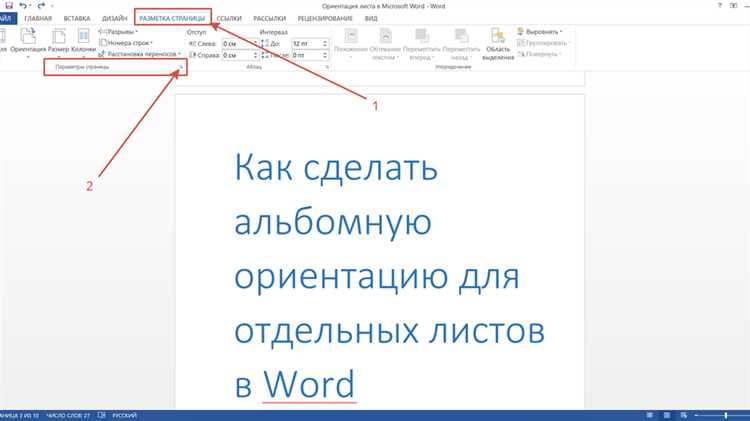This screenshot has width=750, height=421.
Task: Open the Выровнять align dropdown
Action: tap(540, 32)
